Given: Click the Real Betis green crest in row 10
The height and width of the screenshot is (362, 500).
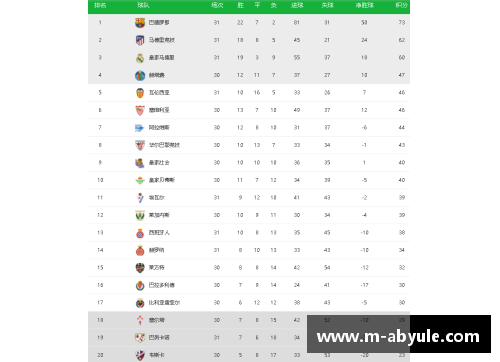Looking at the screenshot, I should click(x=140, y=180).
